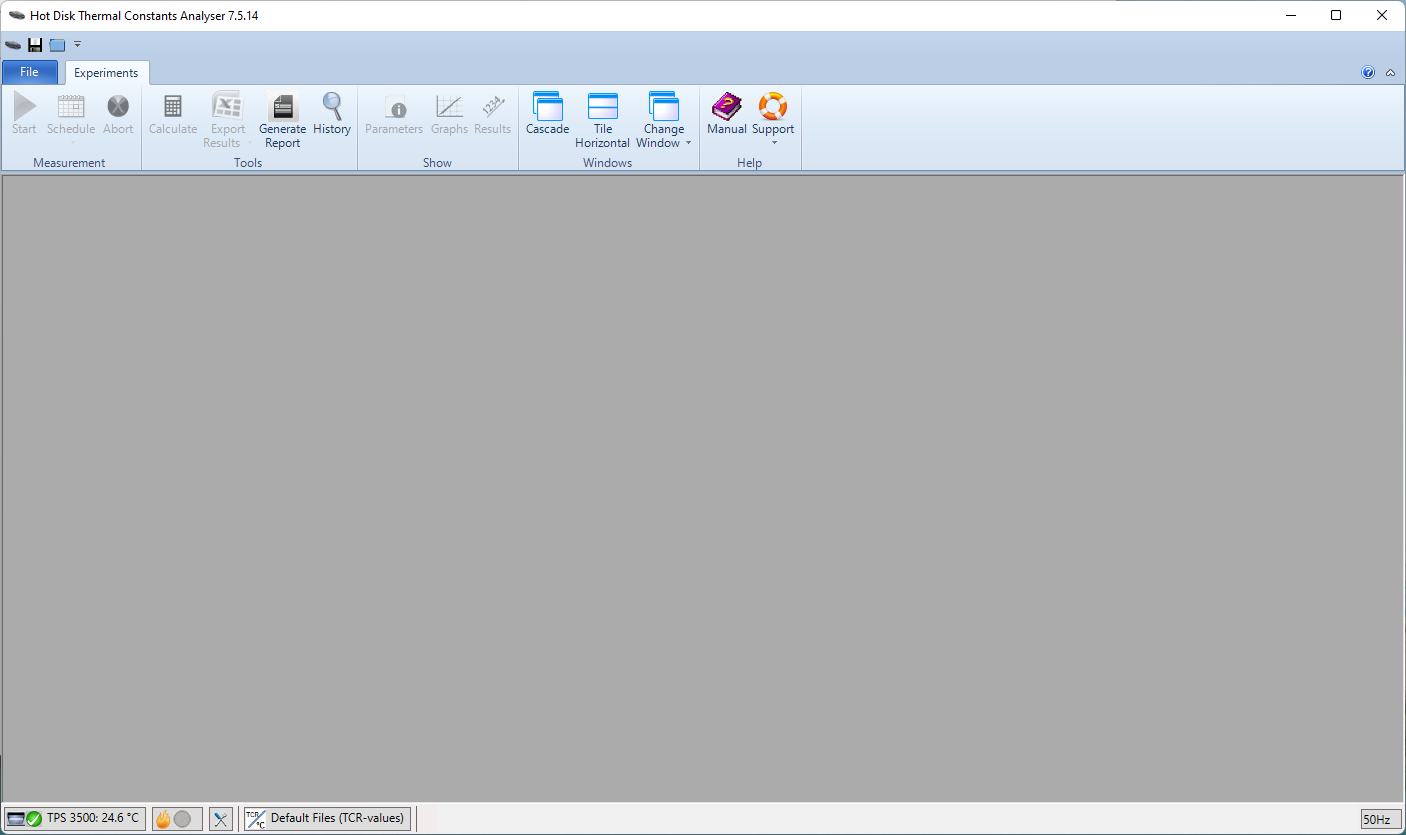1406x835 pixels.
Task: Collapse the ribbon with the chevron
Action: 1390,72
